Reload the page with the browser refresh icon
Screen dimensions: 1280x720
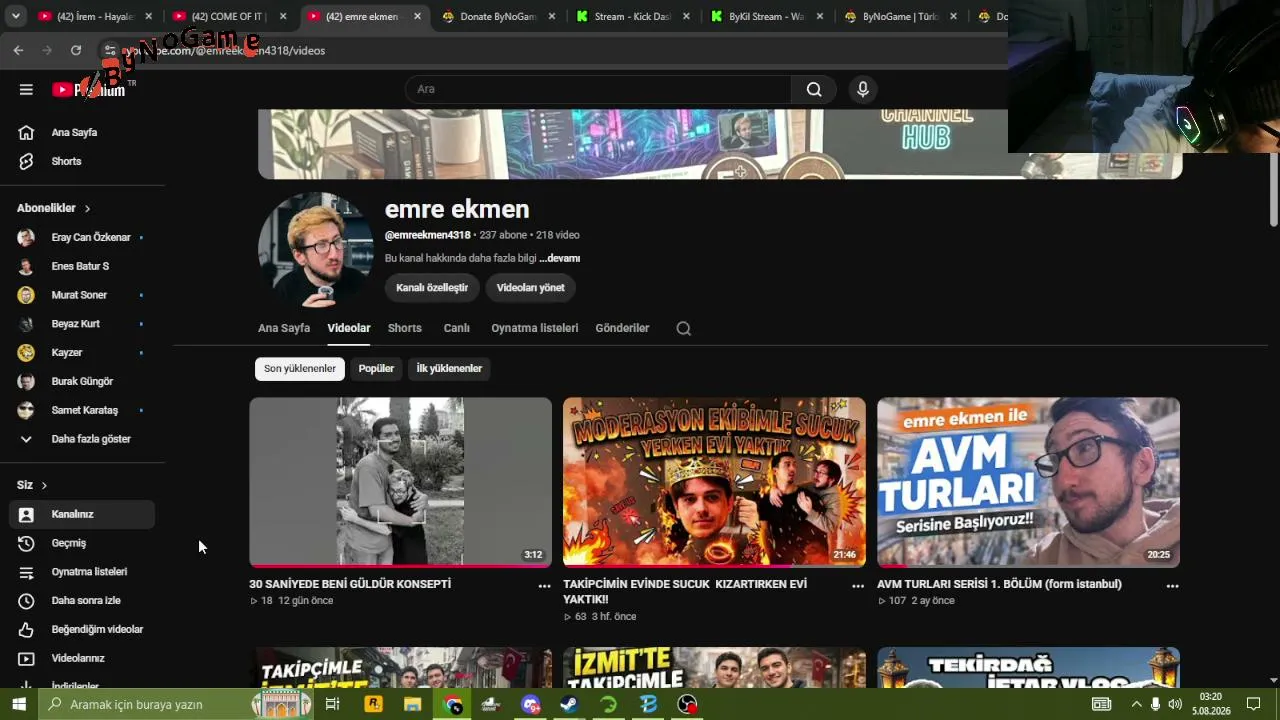click(76, 50)
